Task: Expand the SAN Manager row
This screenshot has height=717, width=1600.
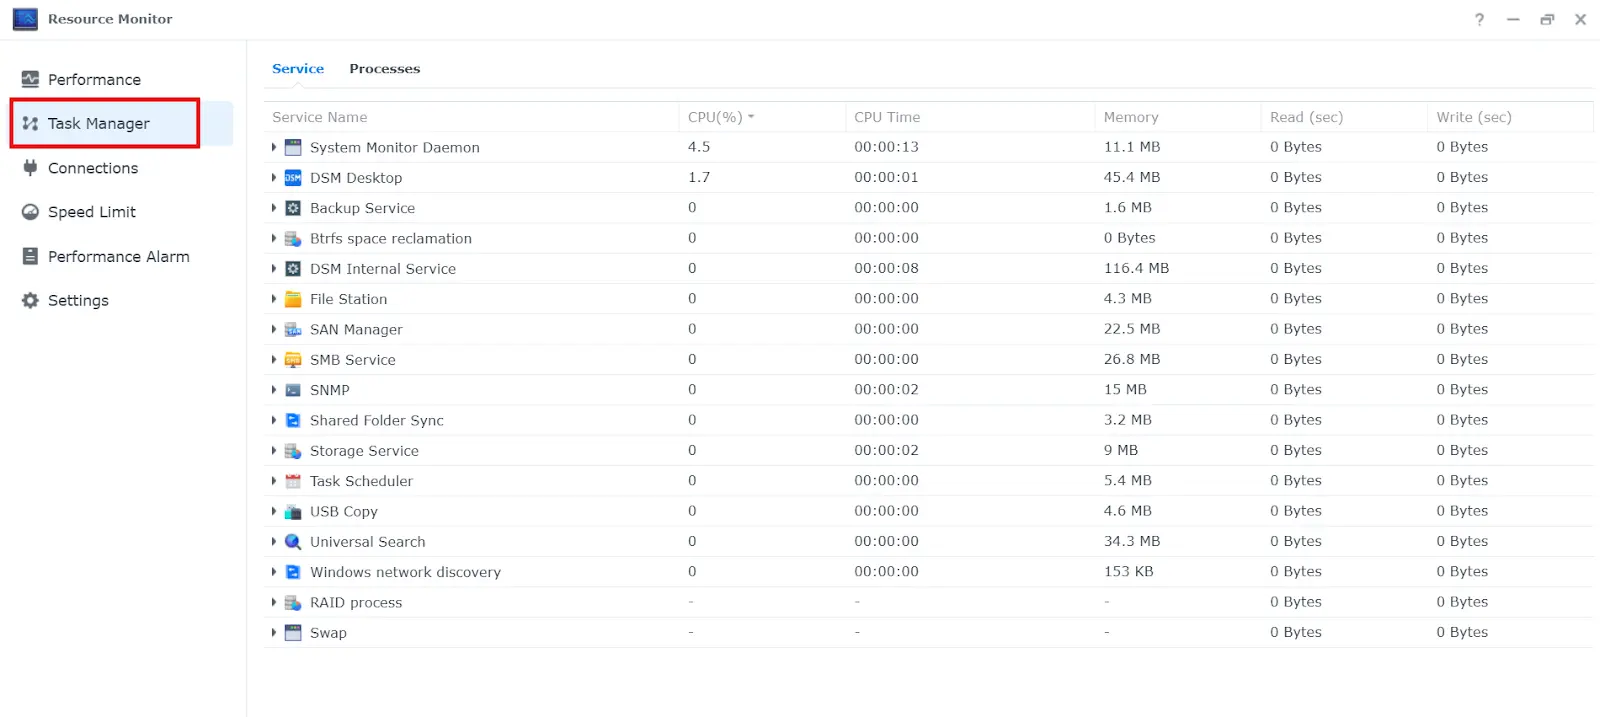Action: tap(274, 330)
